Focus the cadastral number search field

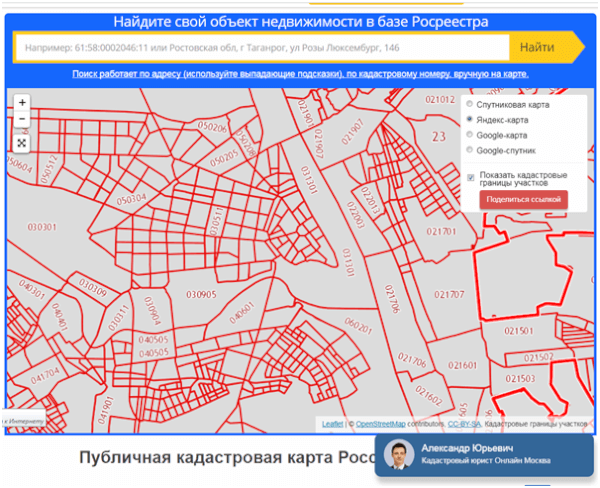[x=260, y=47]
